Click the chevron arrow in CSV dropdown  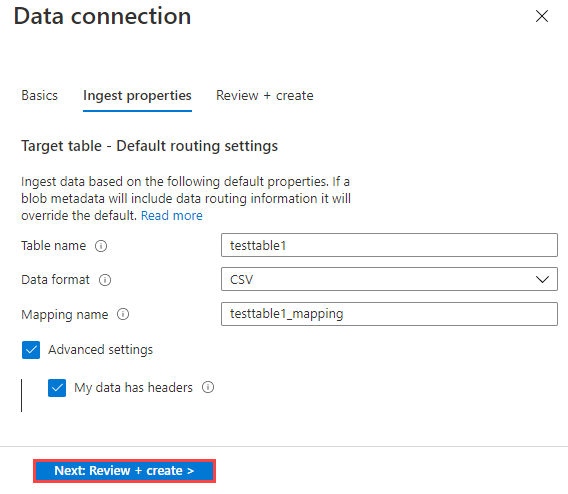pos(542,280)
